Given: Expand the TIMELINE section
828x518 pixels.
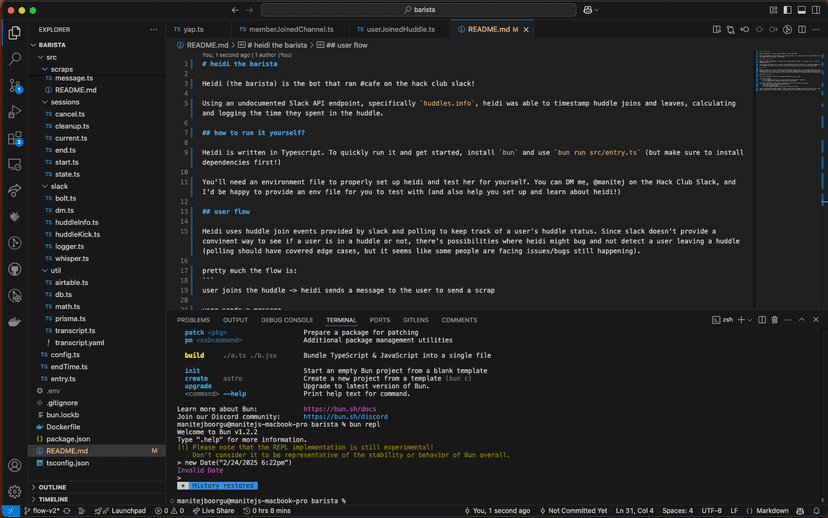Looking at the screenshot, I should point(53,499).
